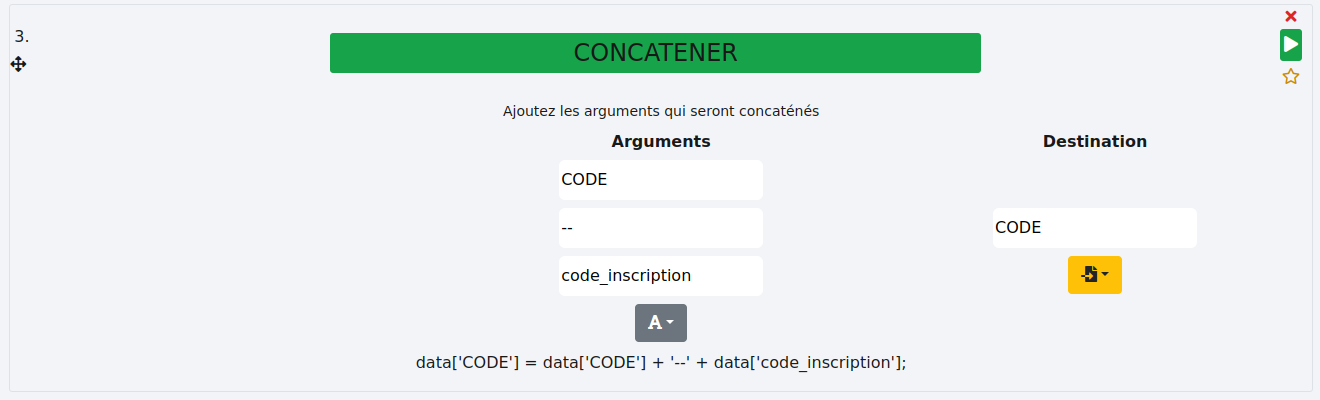Click the Arguments column heading
The width and height of the screenshot is (1320, 400).
660,142
